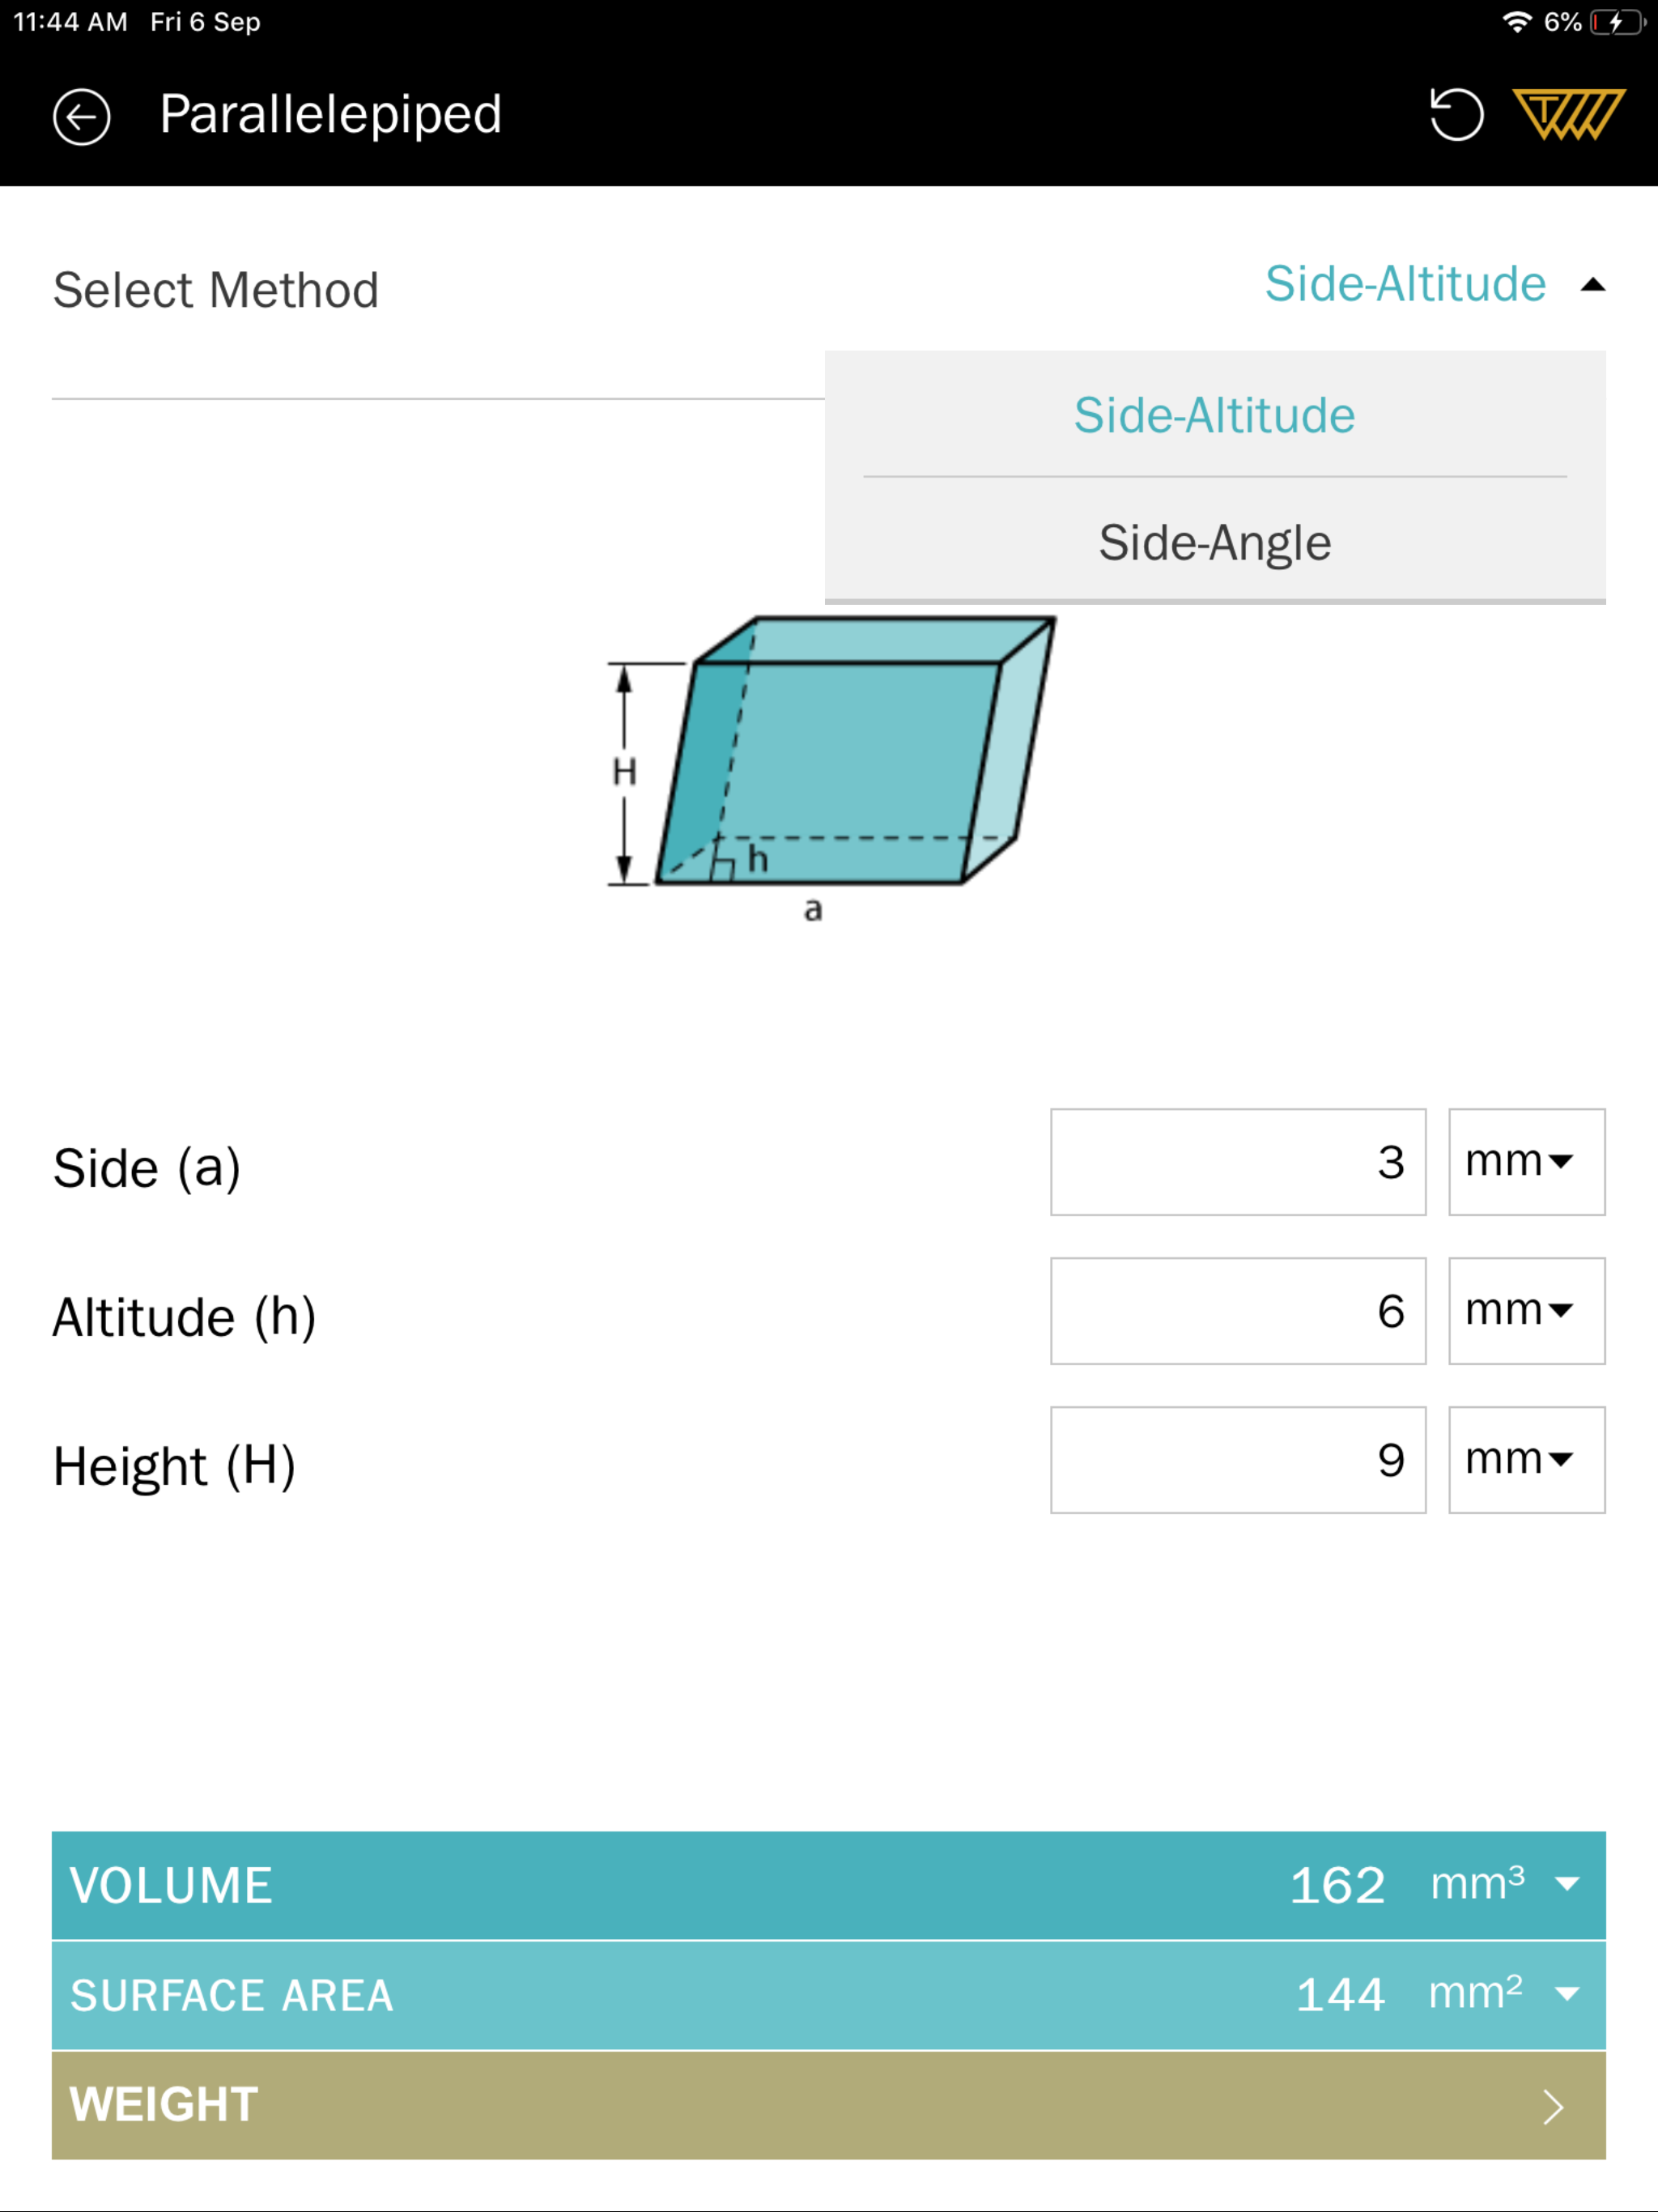1658x2212 pixels.
Task: Open the Altitude (h) mm unit dropdown
Action: pos(1524,1310)
